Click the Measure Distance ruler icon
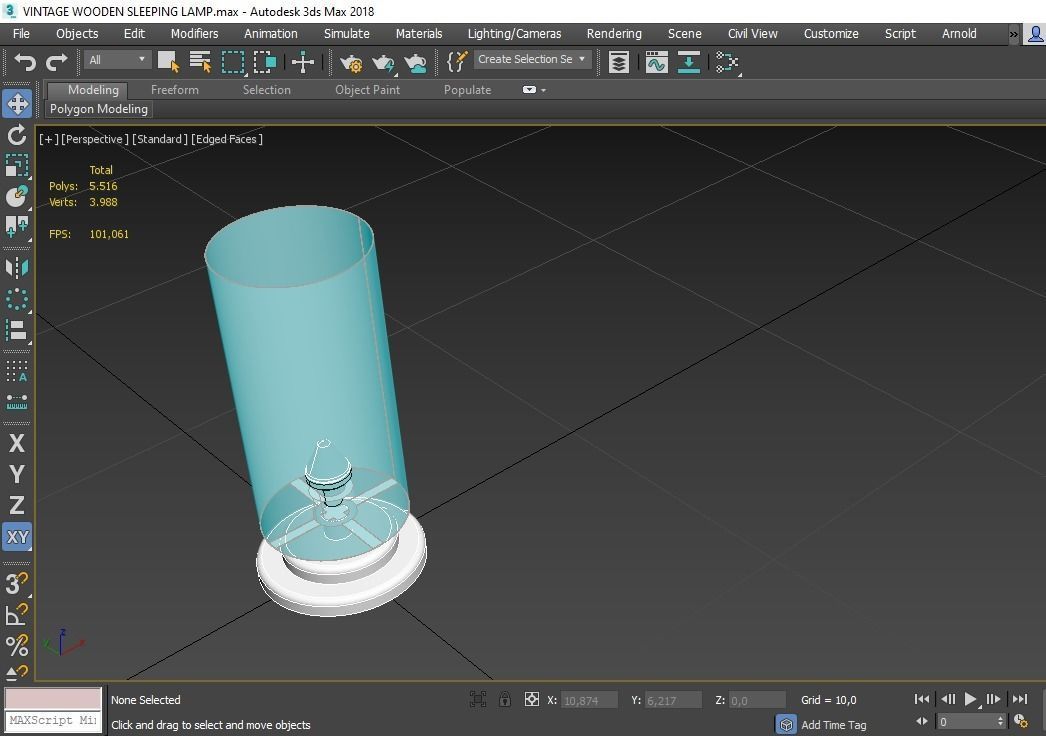 tap(17, 402)
